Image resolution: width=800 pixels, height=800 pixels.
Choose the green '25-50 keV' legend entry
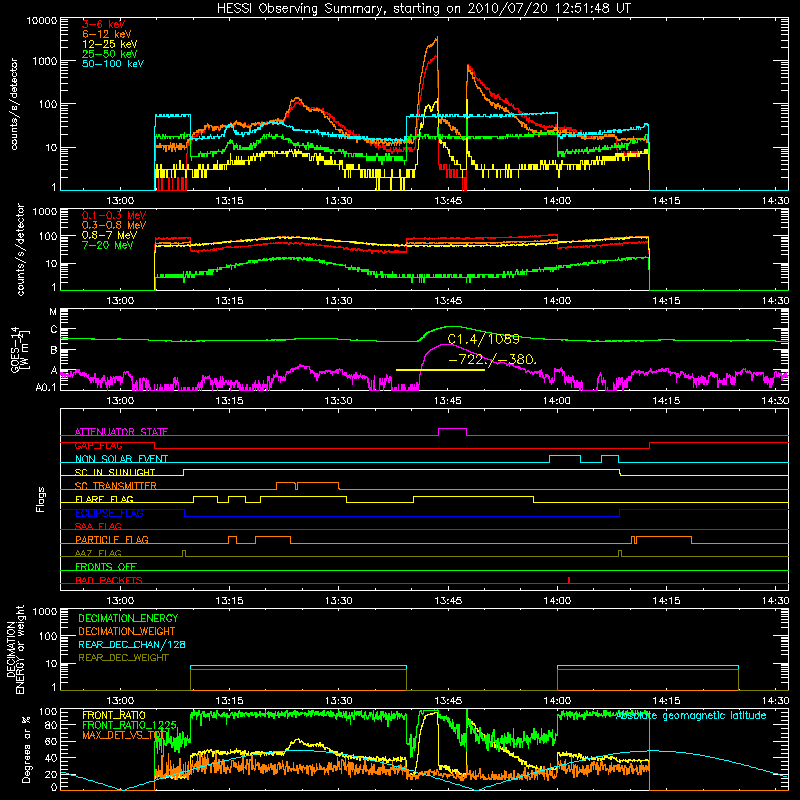pyautogui.click(x=110, y=54)
